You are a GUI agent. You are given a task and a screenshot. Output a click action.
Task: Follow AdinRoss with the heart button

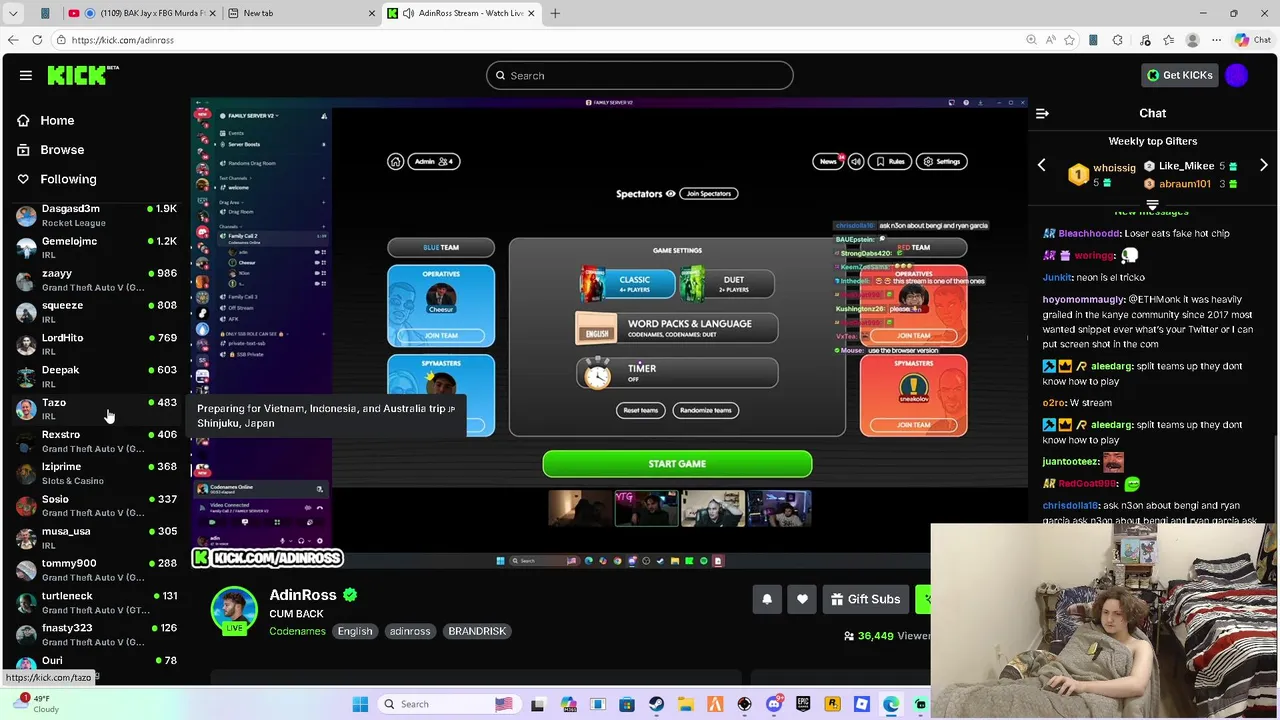coord(802,599)
